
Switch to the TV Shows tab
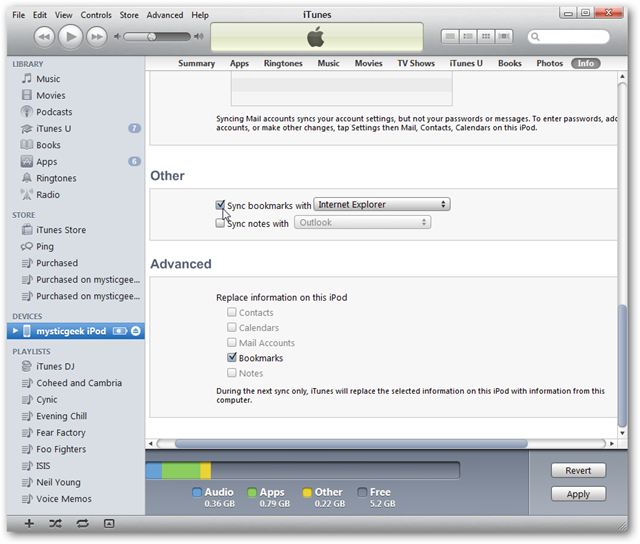point(416,63)
